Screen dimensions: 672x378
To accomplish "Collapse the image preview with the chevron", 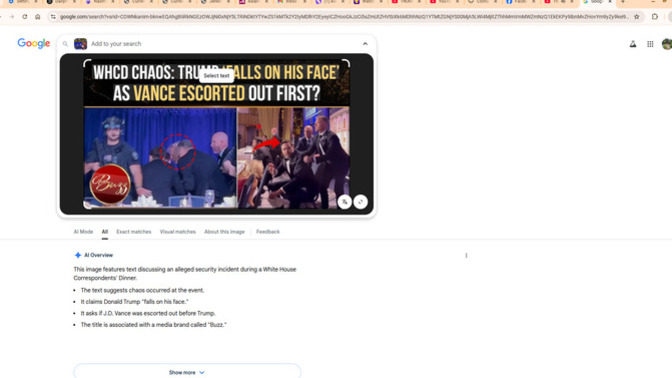I will click(x=365, y=44).
